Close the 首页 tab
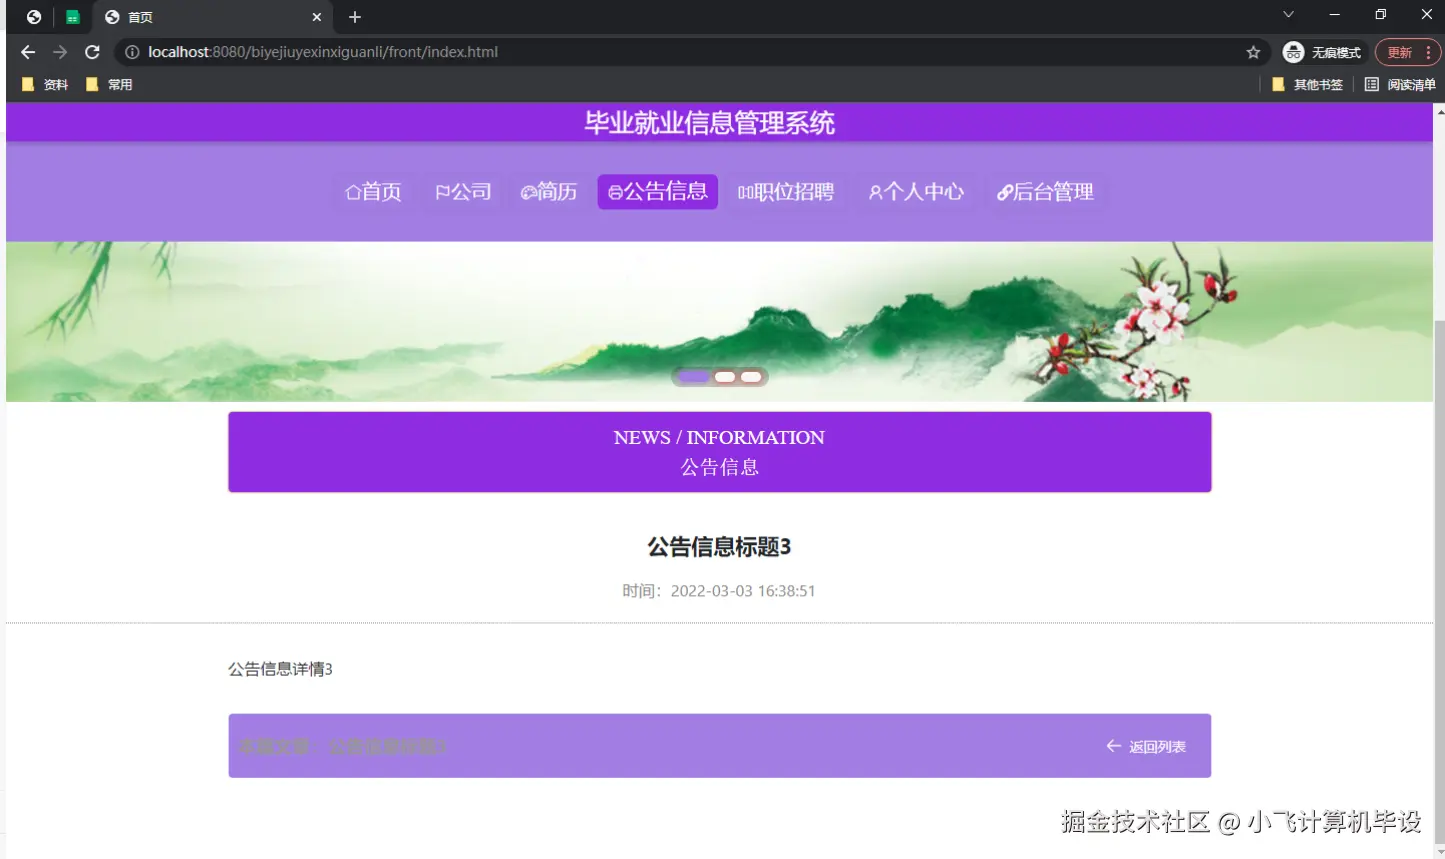This screenshot has height=859, width=1445. [x=317, y=17]
